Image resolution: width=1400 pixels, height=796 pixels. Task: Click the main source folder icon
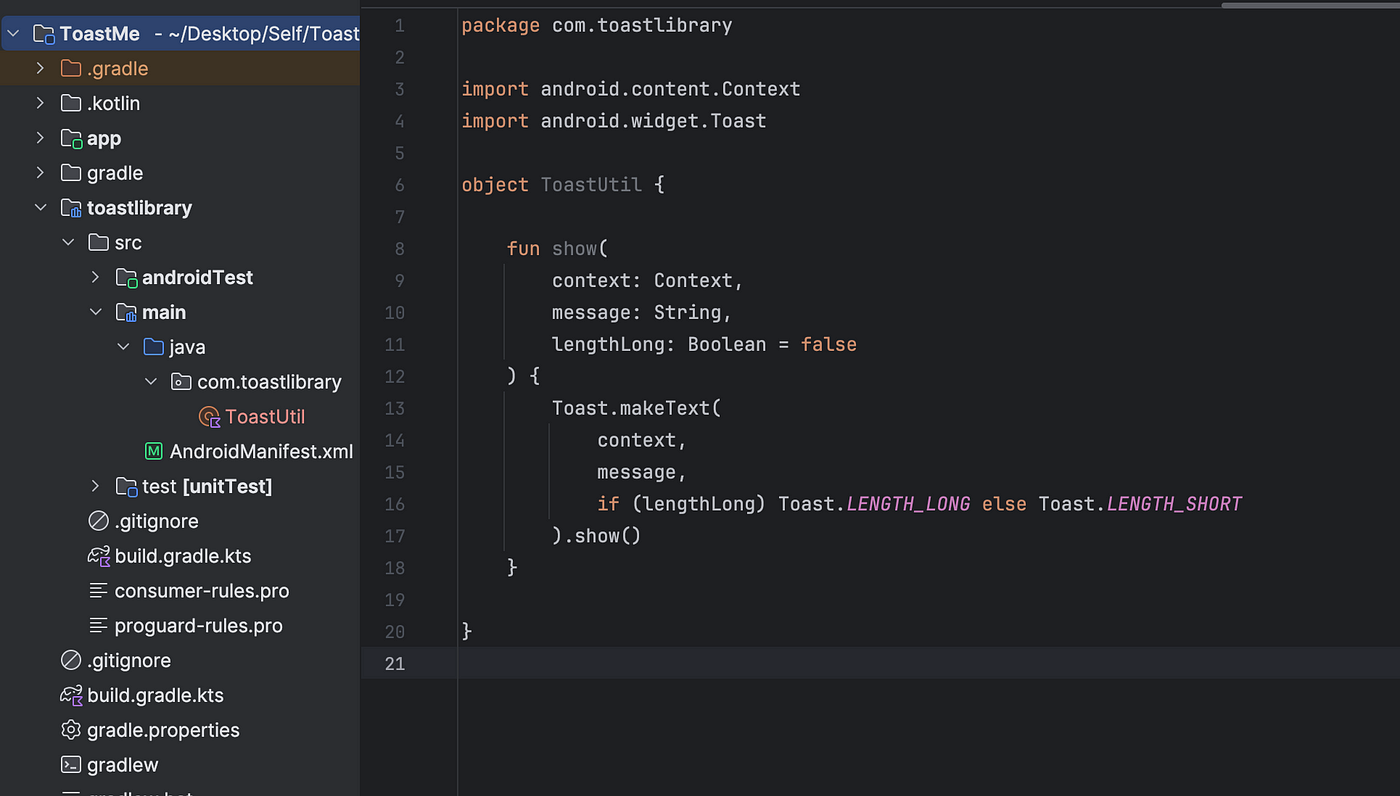pos(126,312)
